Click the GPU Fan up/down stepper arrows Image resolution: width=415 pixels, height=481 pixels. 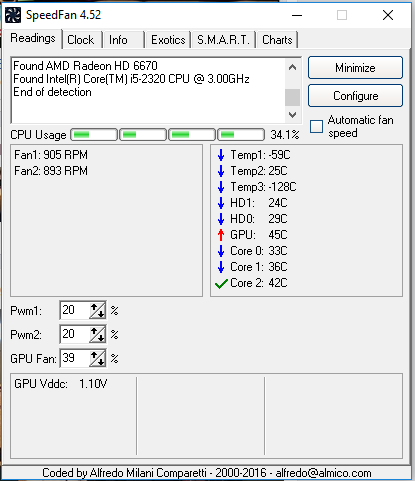pos(97,358)
